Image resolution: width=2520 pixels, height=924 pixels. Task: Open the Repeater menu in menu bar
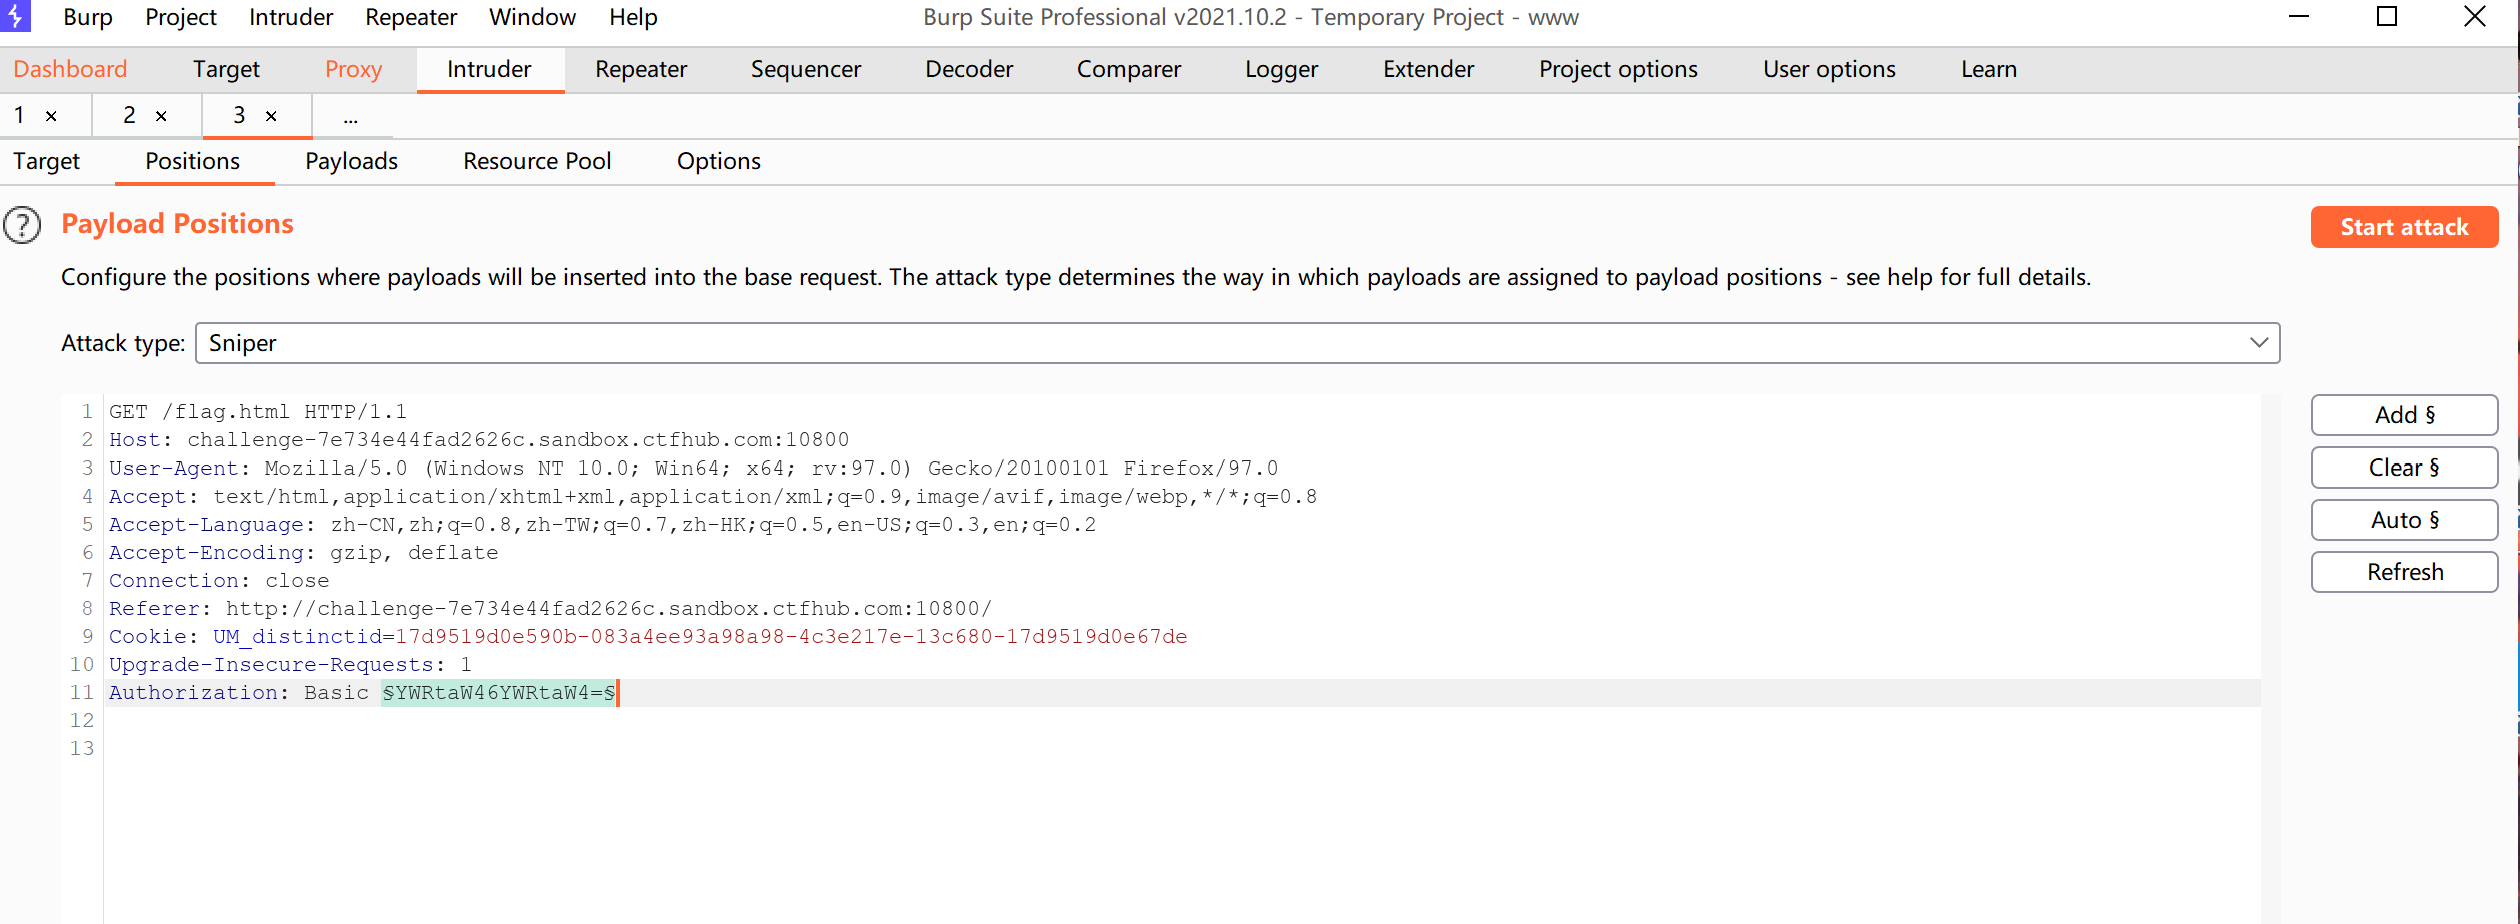tap(411, 17)
